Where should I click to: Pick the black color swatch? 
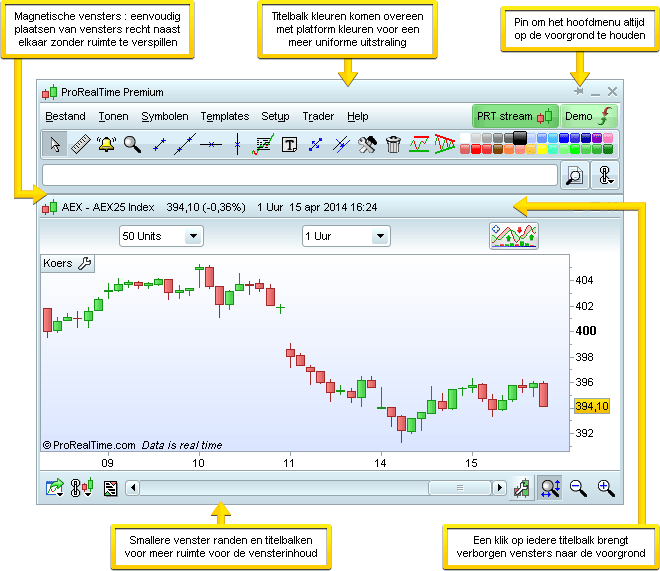(x=520, y=137)
